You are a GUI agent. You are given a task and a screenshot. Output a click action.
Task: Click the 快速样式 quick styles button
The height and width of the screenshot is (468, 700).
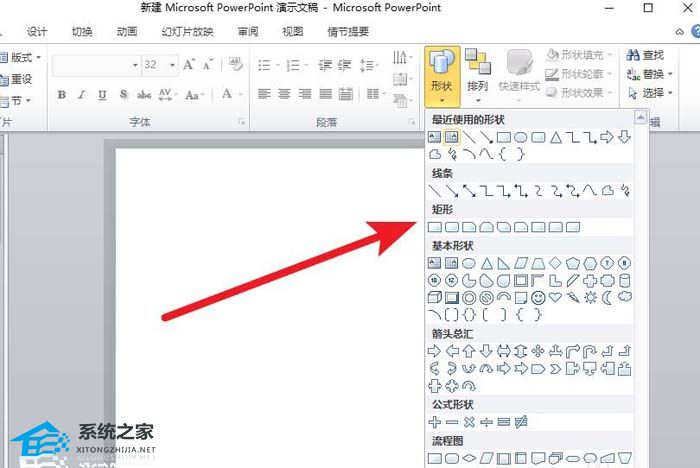click(x=519, y=76)
